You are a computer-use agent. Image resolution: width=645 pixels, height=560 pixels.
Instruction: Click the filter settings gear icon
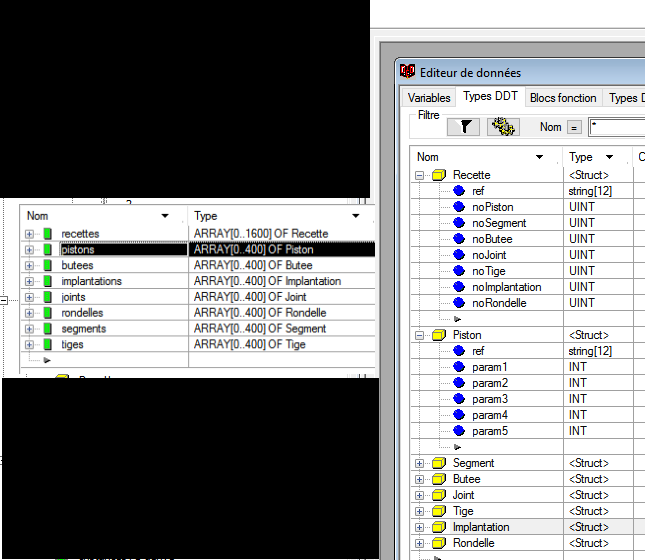click(503, 127)
